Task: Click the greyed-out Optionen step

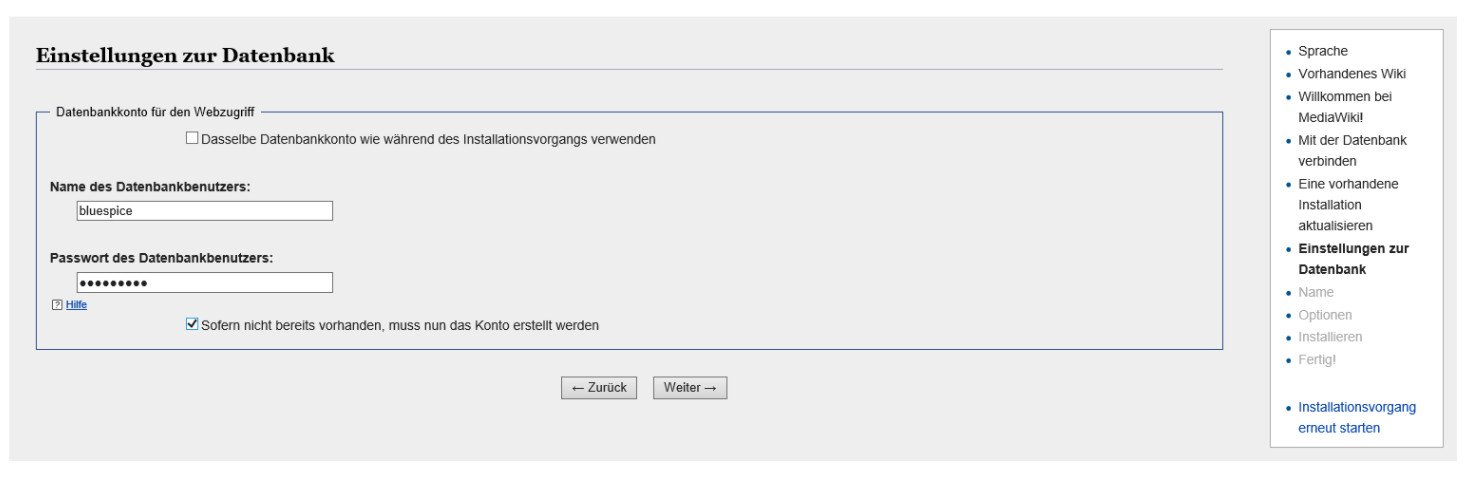Action: (x=1326, y=314)
